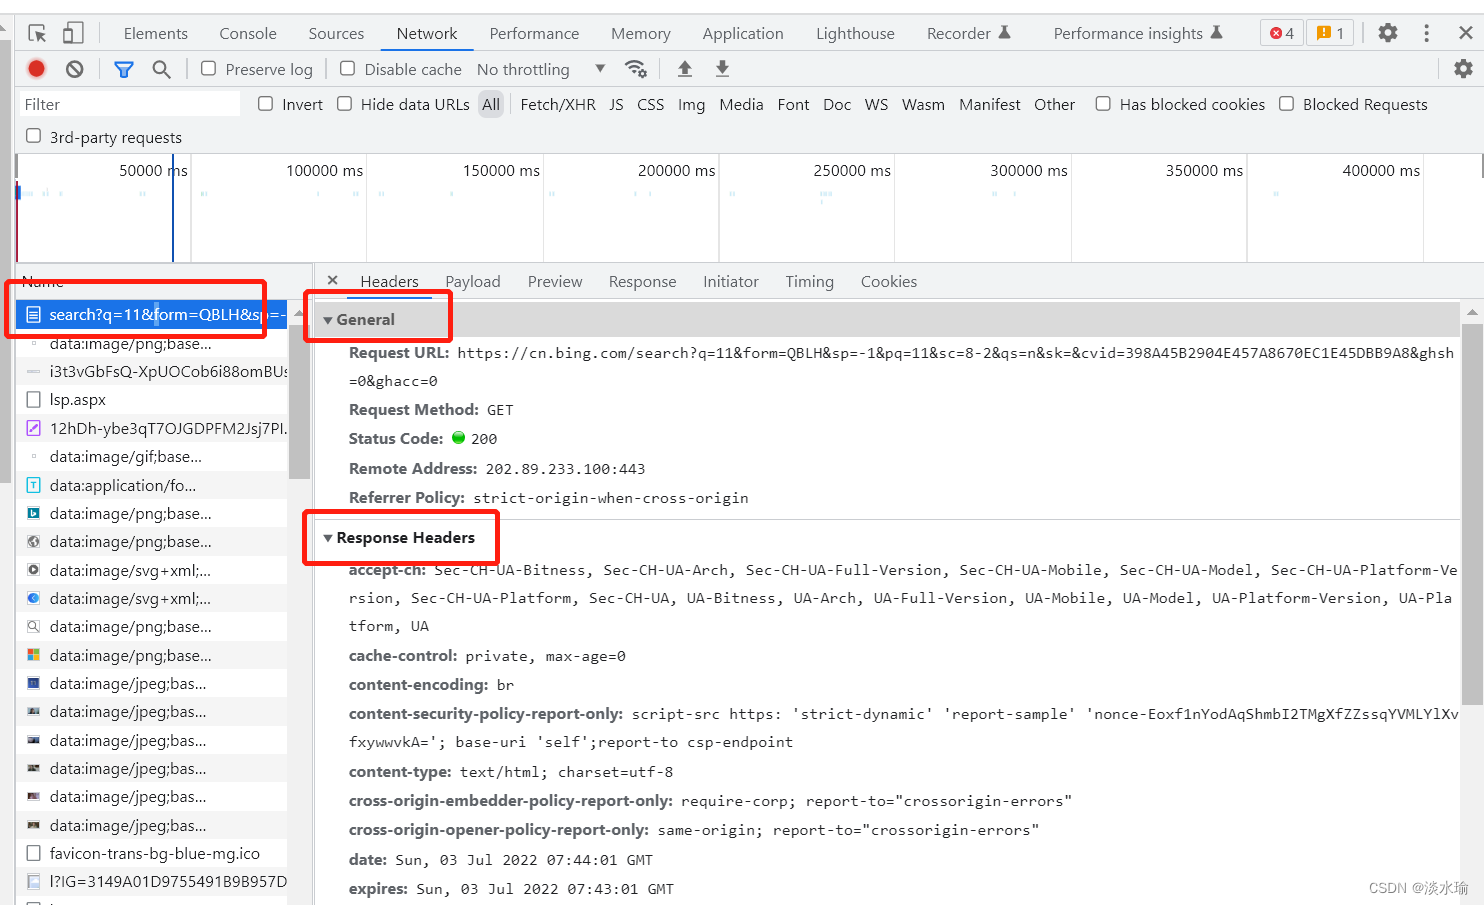Screen dimensions: 1484x905
Task: Switch to the Sources panel
Action: click(336, 33)
